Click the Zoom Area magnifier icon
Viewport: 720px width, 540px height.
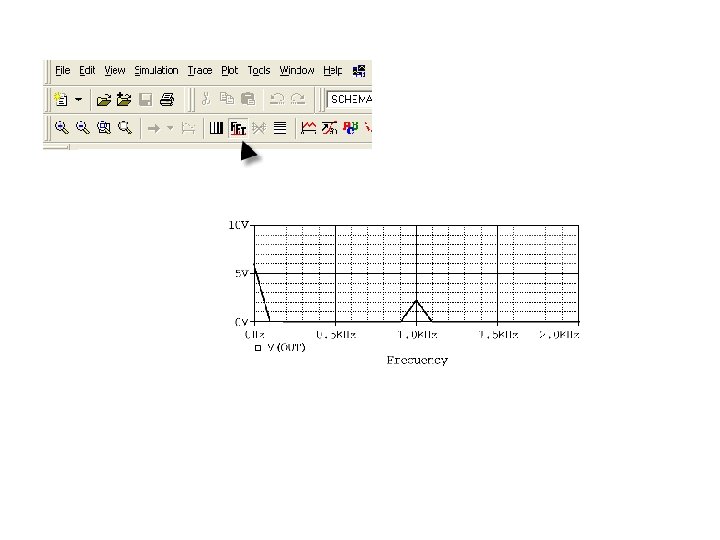pos(104,127)
